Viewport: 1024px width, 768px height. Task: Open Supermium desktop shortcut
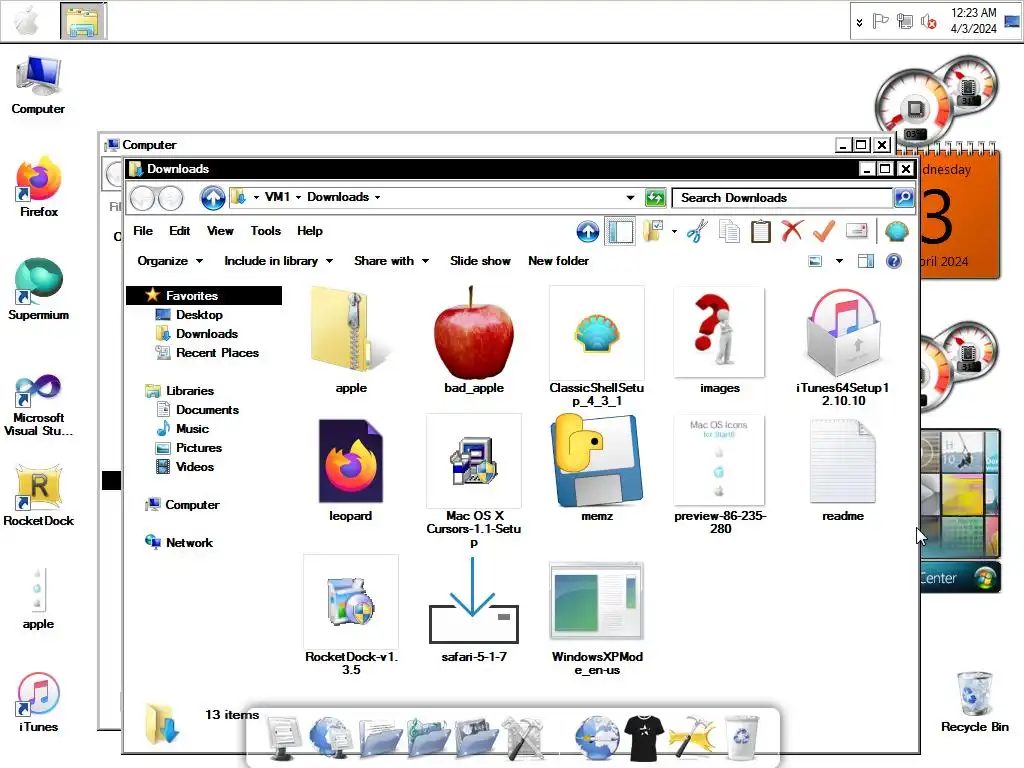(39, 289)
